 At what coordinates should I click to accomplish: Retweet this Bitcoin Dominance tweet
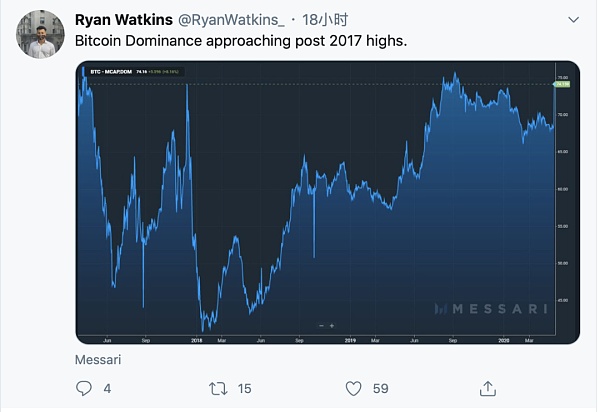217,388
